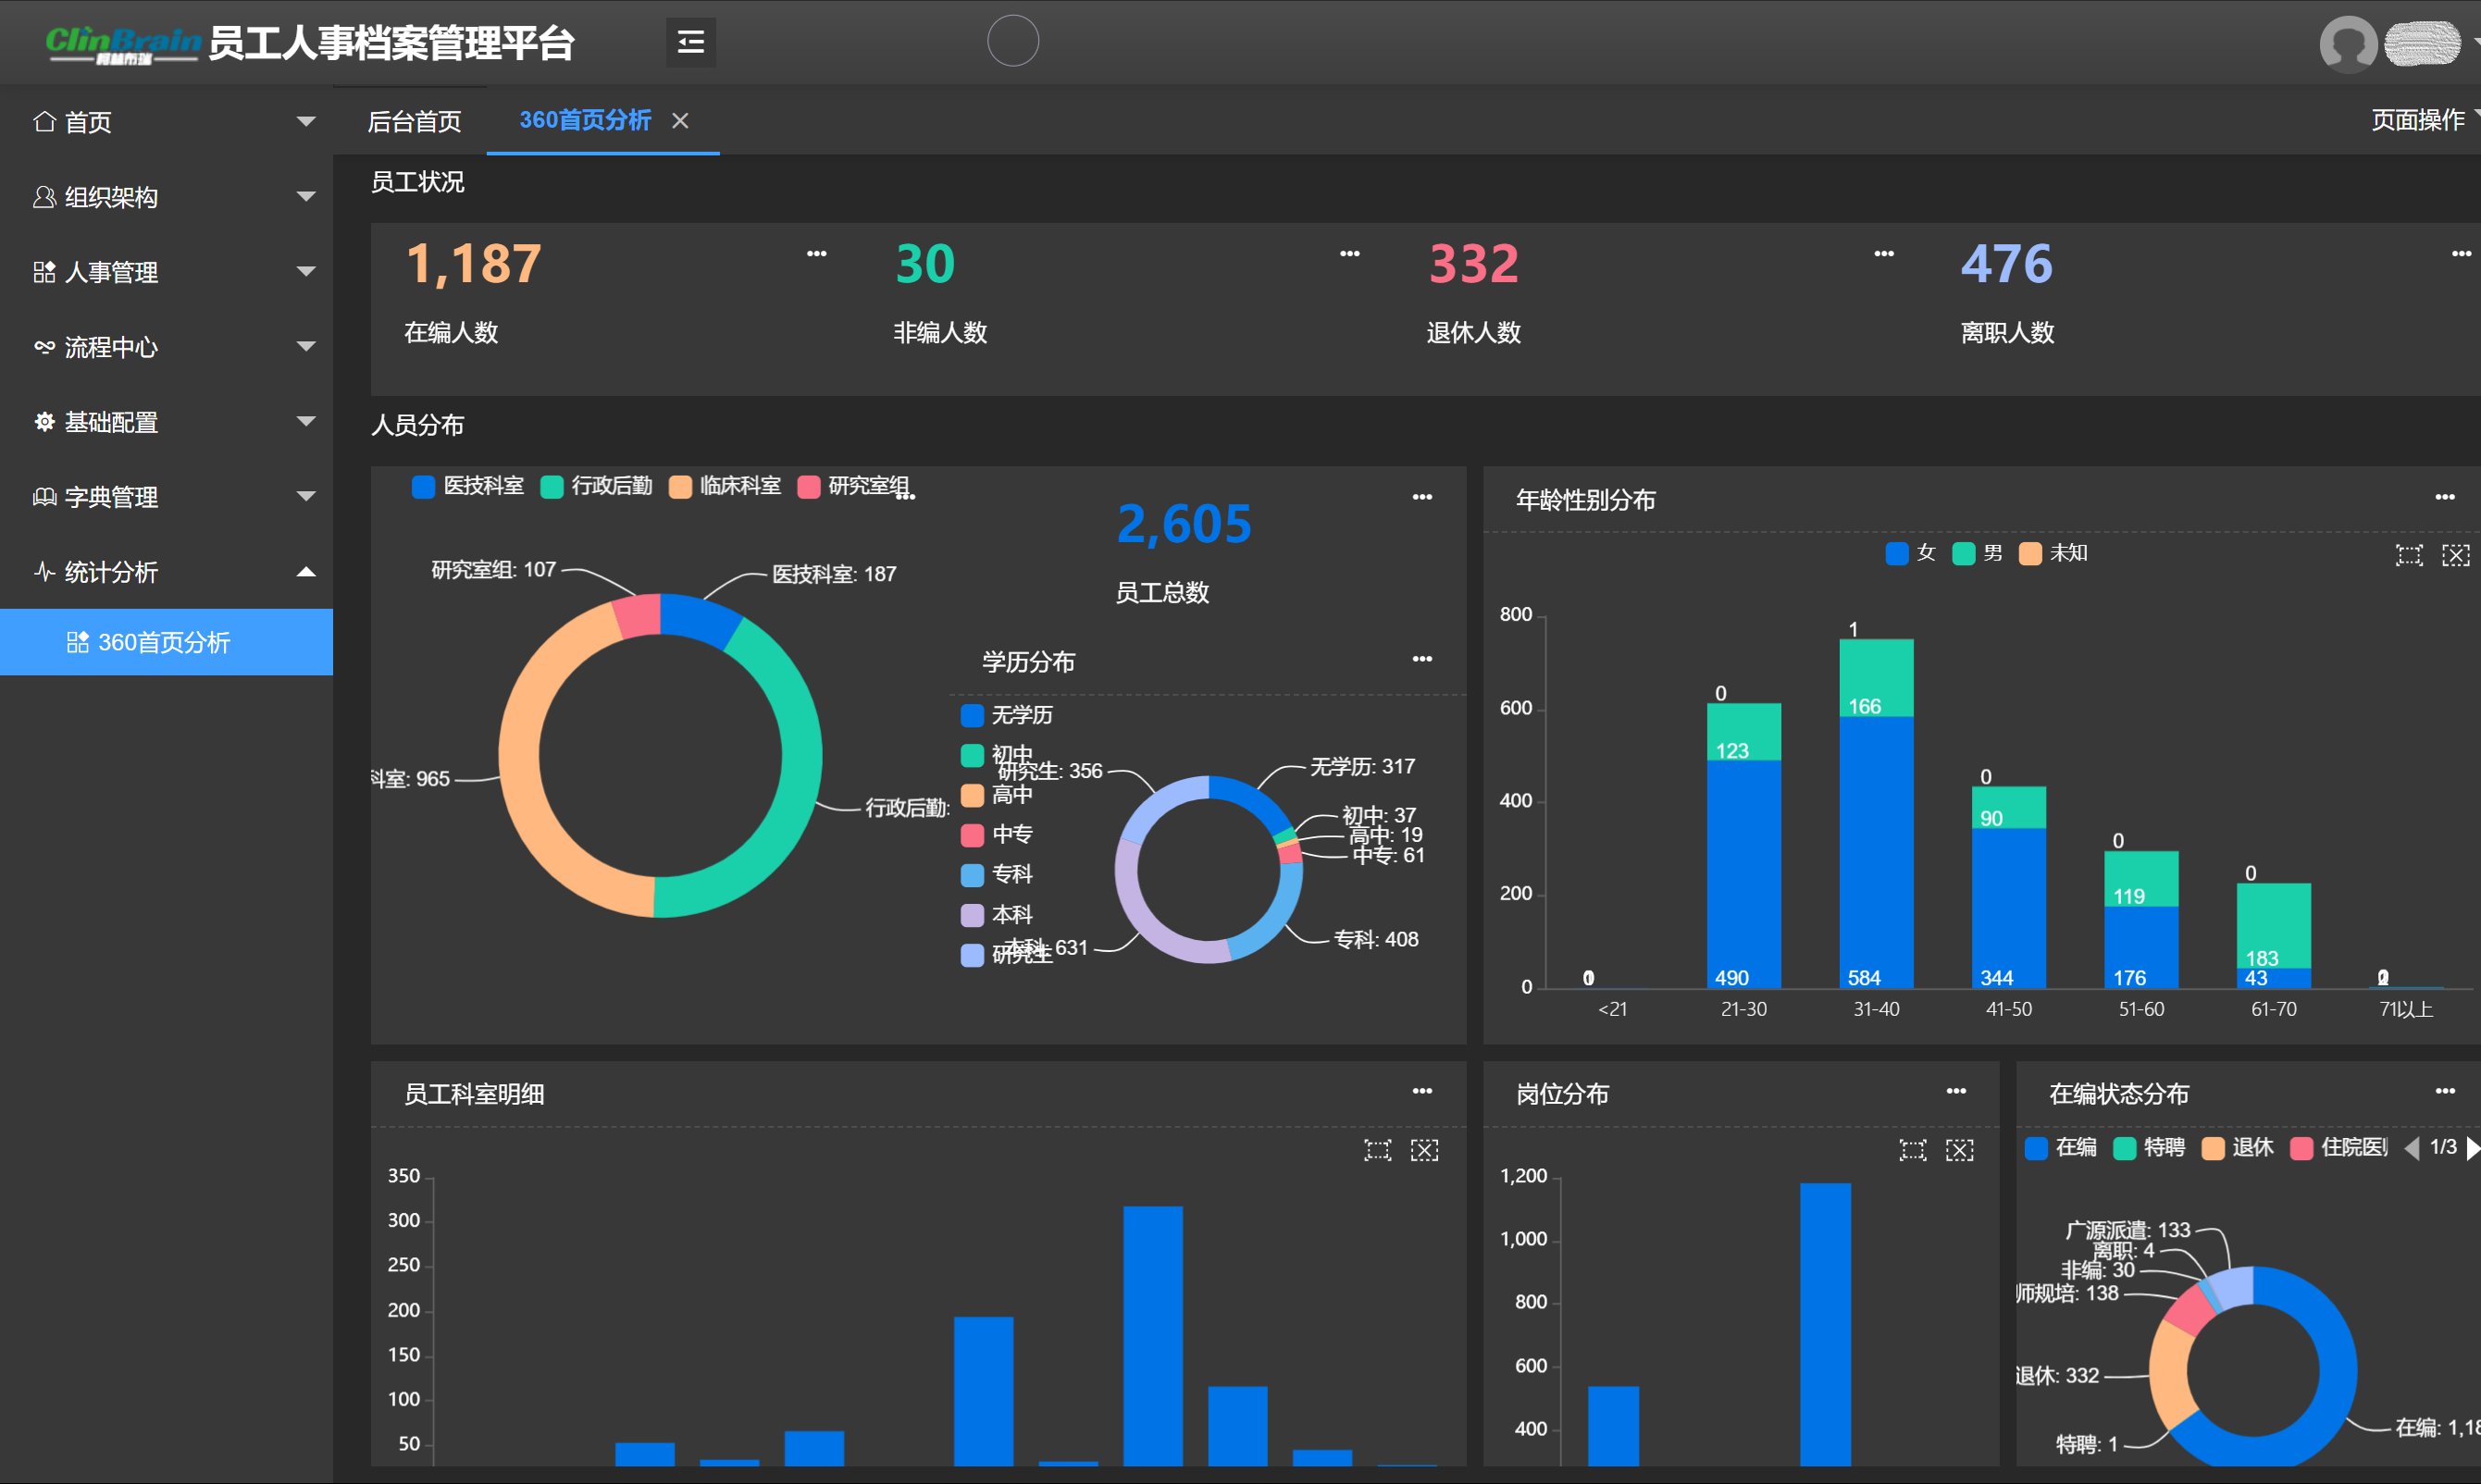2481x1484 pixels.
Task: Activate zoom-select tool in 员工科室明细 chart
Action: point(1377,1150)
